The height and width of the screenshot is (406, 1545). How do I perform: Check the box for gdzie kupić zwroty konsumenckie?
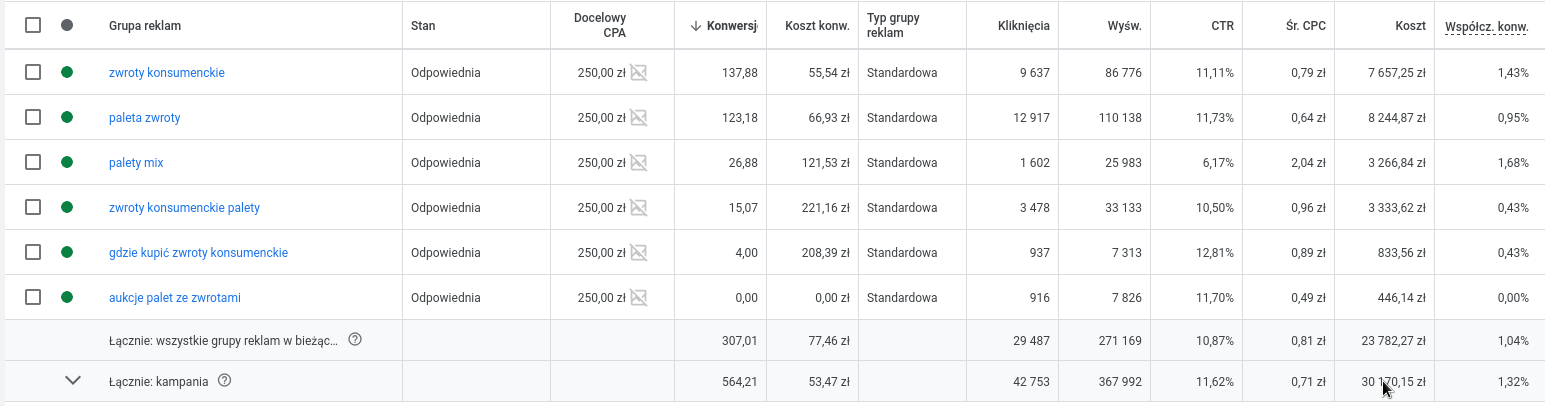[x=33, y=252]
